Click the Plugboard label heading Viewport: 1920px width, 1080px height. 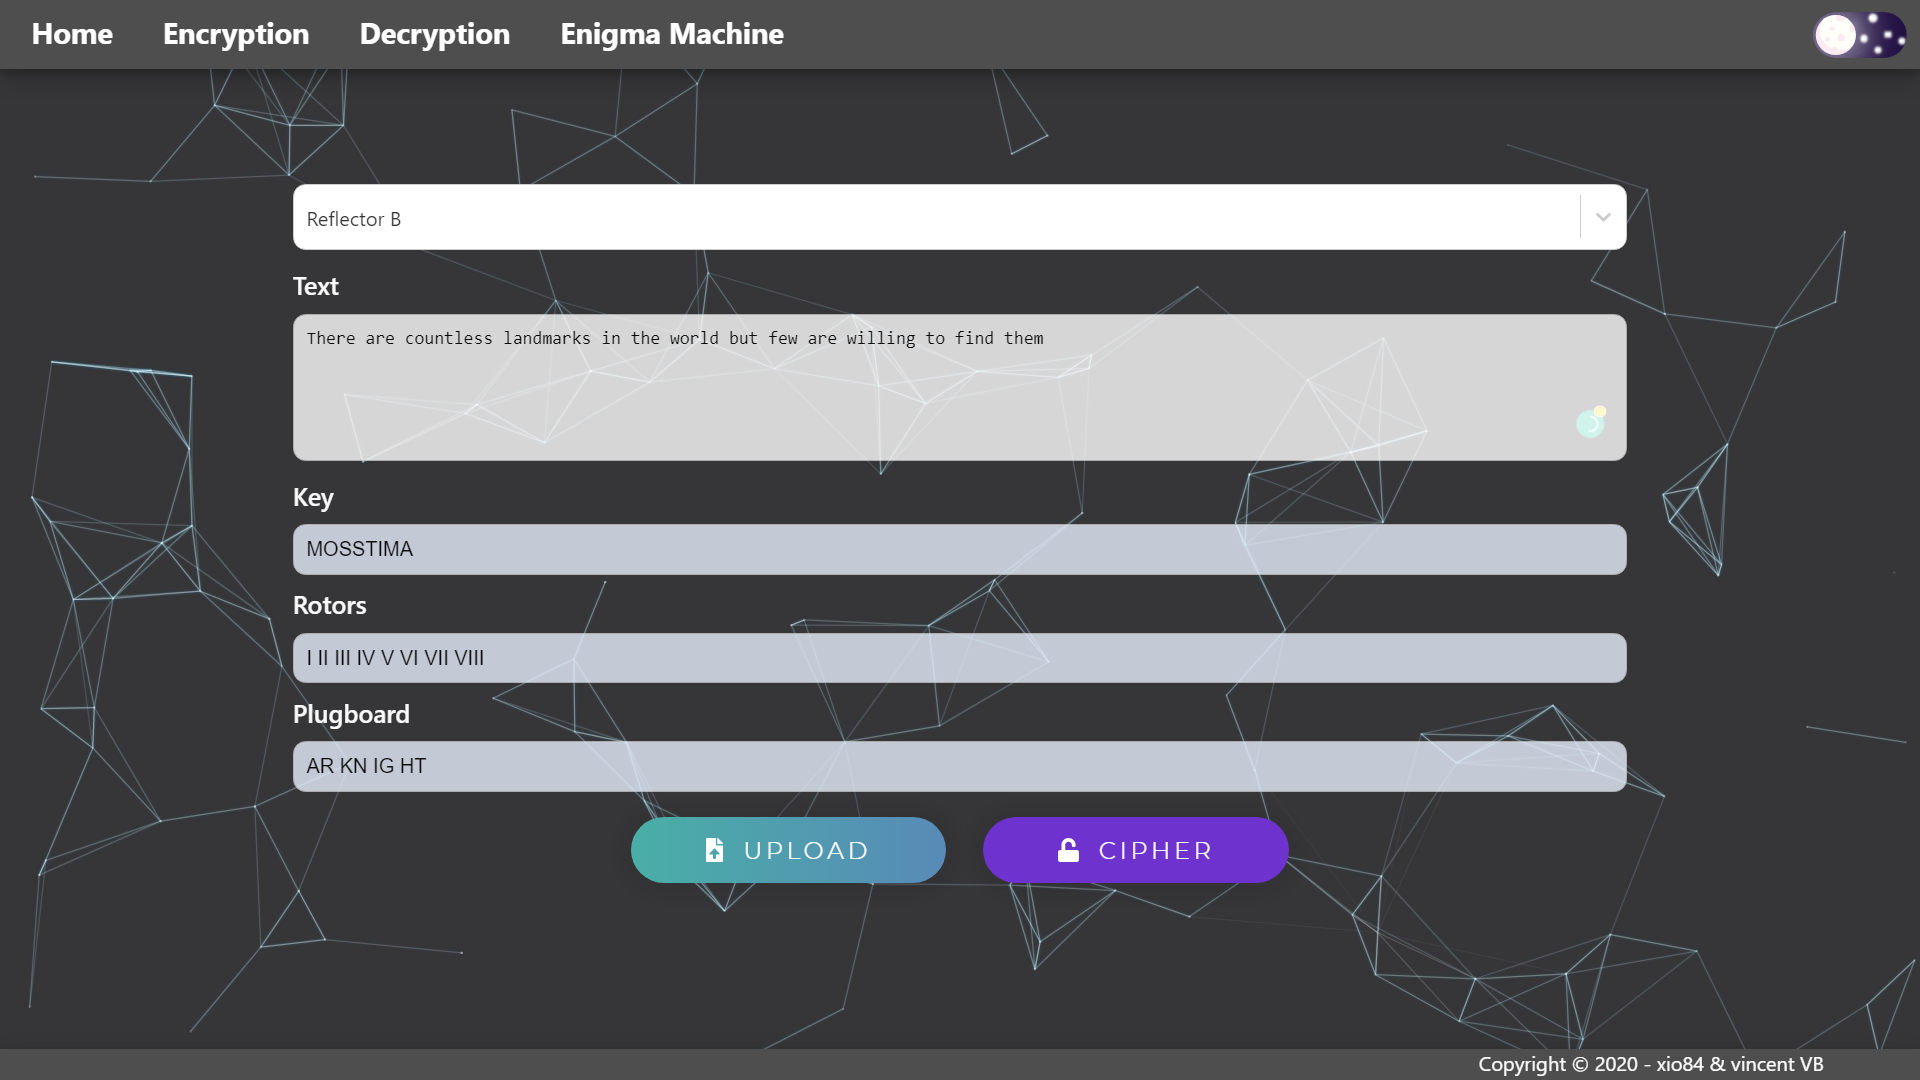(x=351, y=714)
